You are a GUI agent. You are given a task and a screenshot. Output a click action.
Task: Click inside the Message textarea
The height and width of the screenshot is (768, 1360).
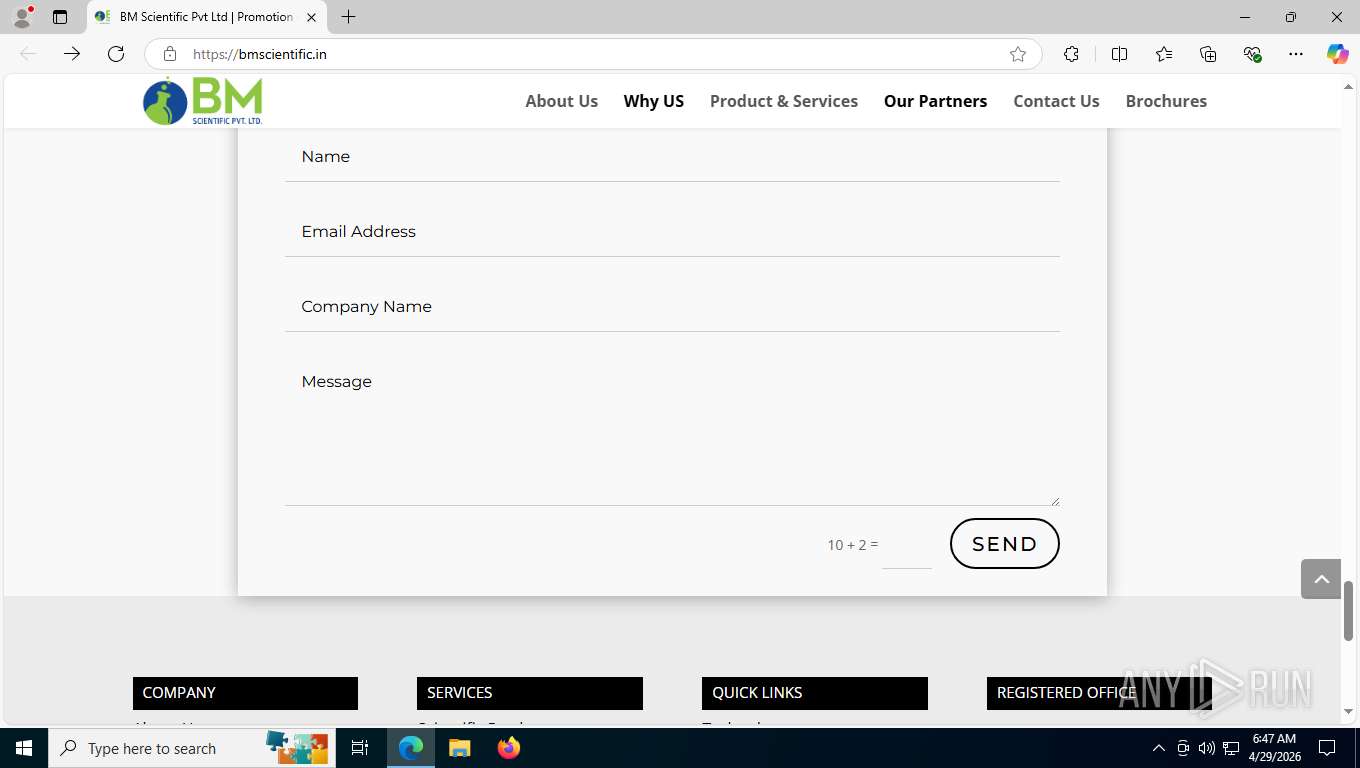click(672, 431)
